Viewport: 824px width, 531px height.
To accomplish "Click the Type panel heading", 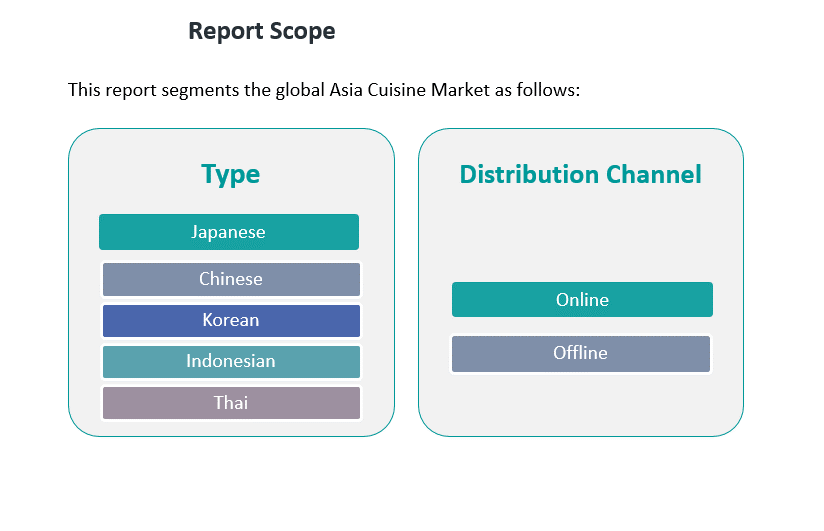I will 230,174.
